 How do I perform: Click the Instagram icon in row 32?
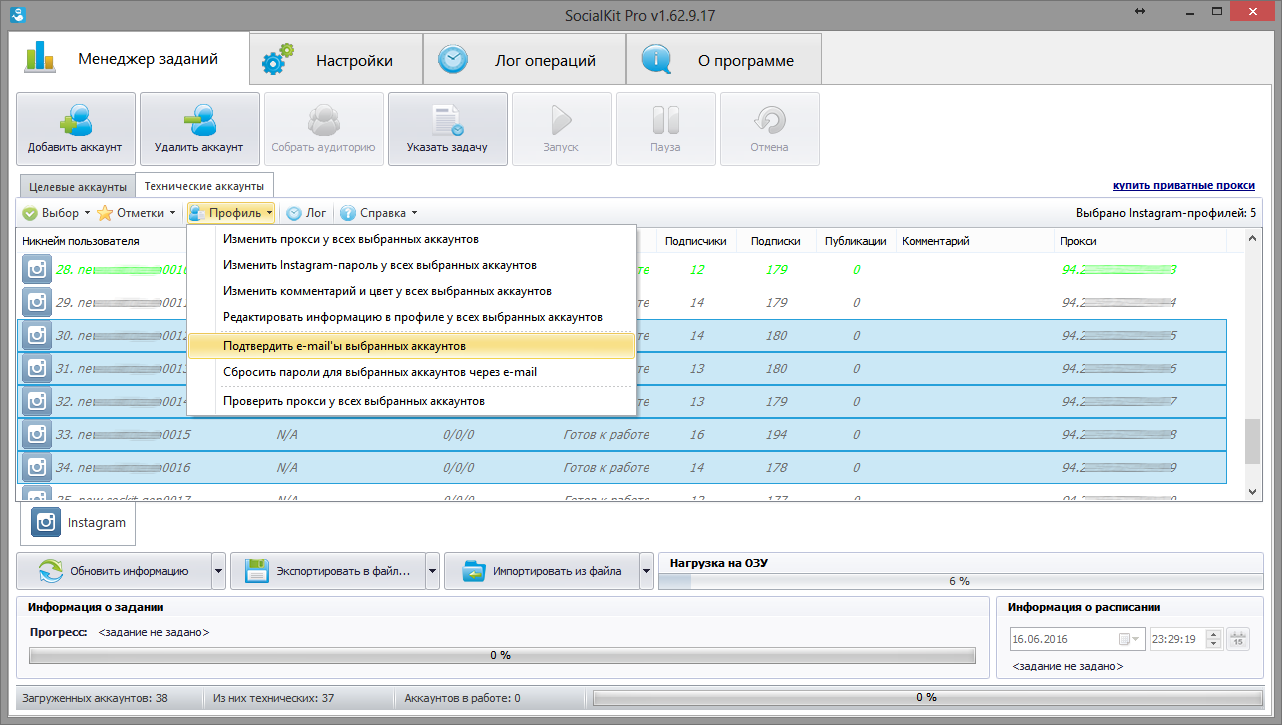37,402
